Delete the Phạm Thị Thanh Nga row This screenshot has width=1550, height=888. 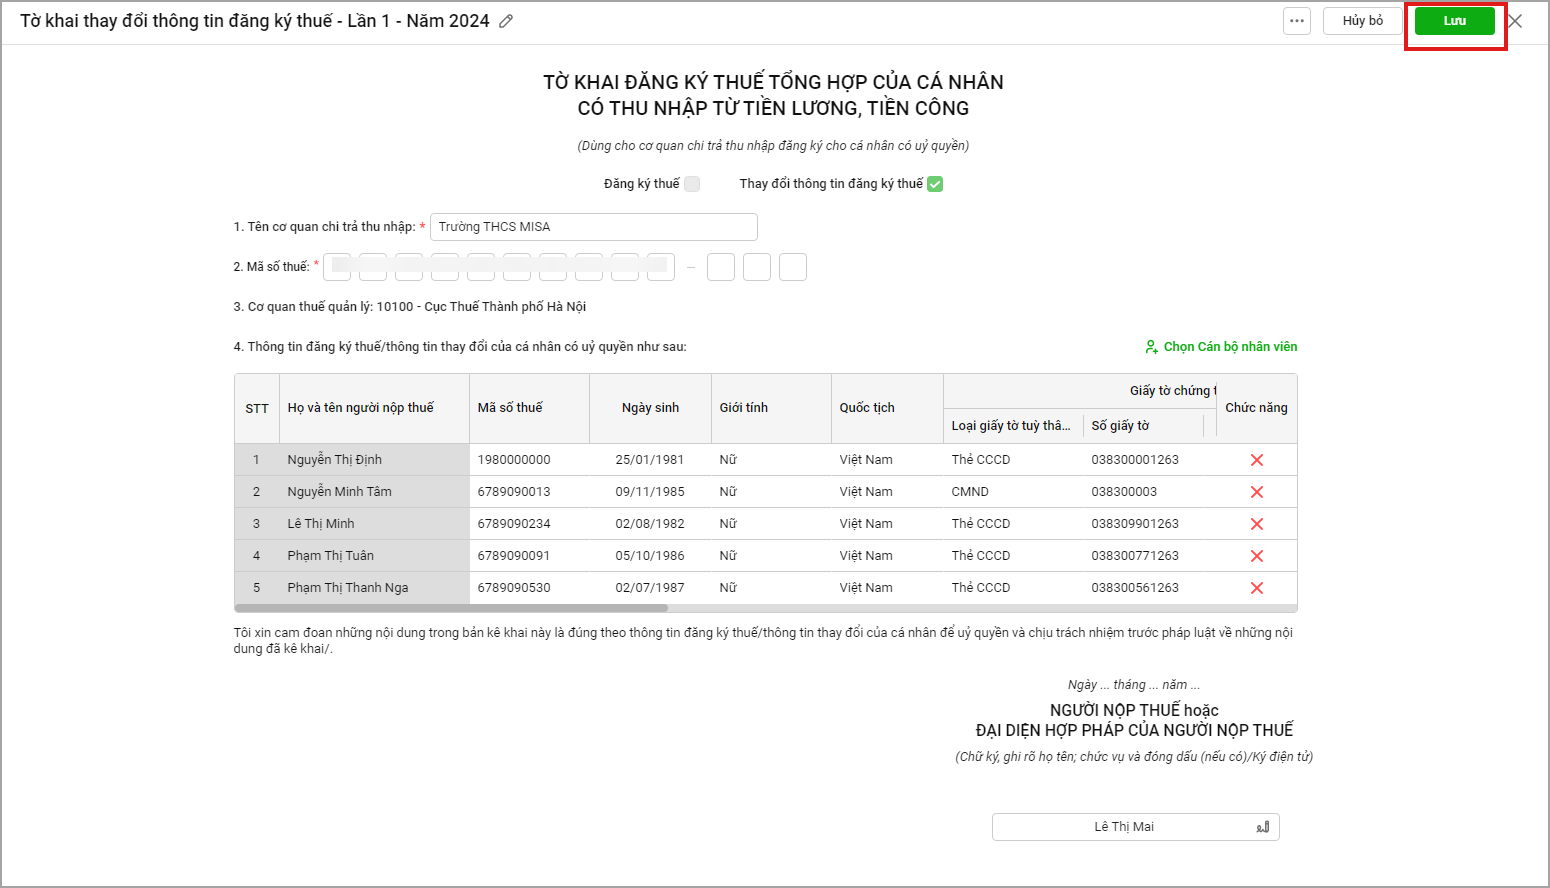point(1257,588)
